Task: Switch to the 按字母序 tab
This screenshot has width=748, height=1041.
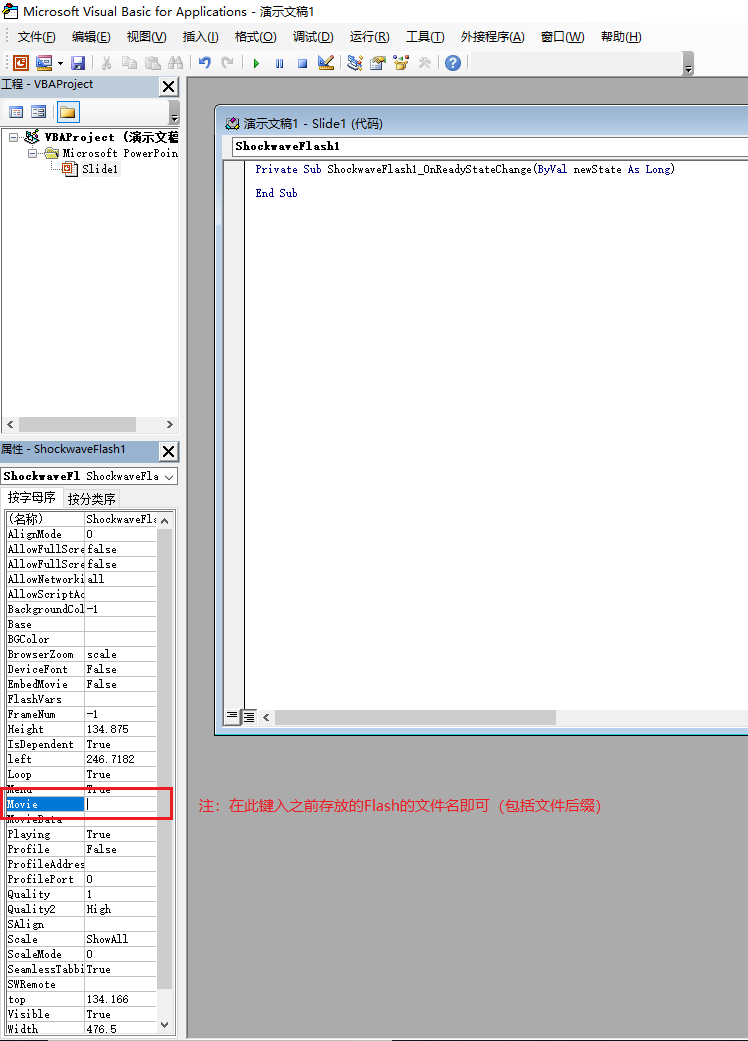Action: tap(32, 498)
